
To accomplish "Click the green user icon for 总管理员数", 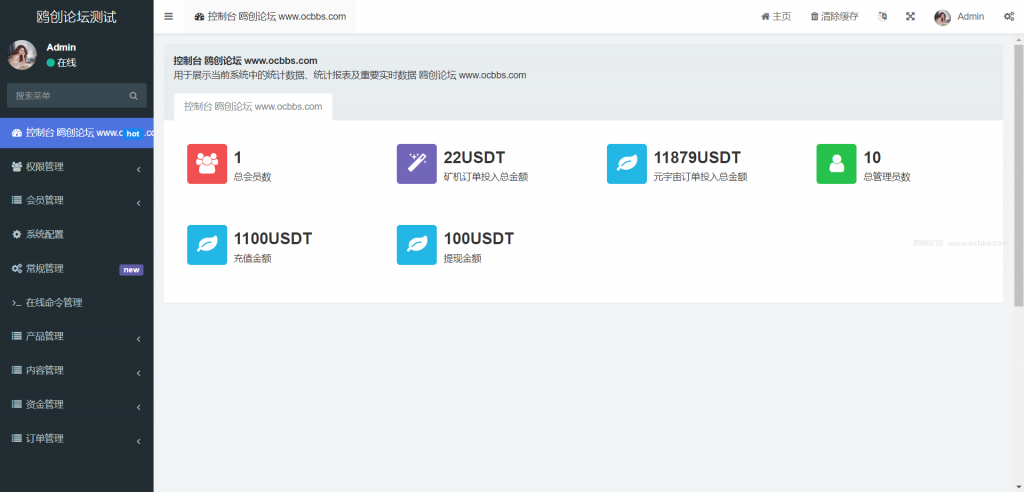I will pyautogui.click(x=837, y=164).
